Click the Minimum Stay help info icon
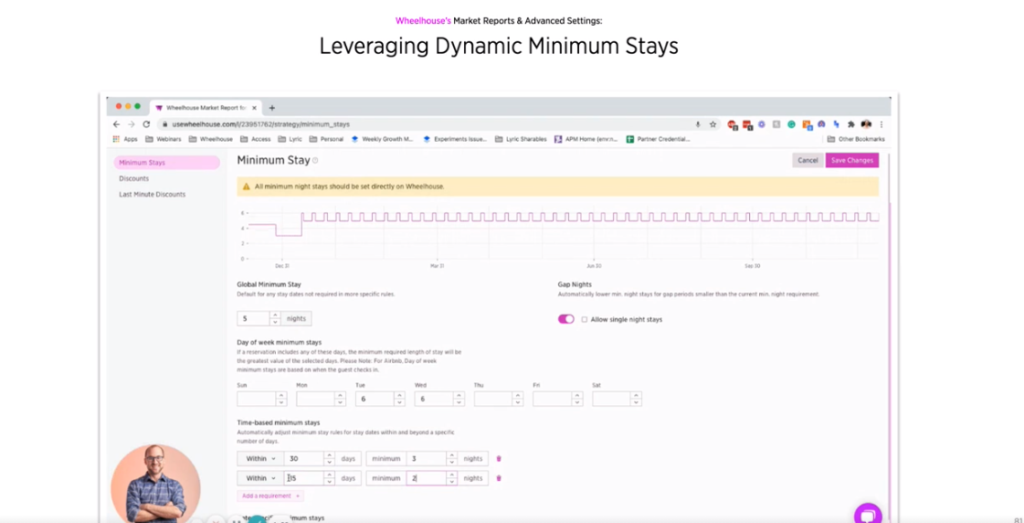This screenshot has height=523, width=1024. [x=315, y=161]
